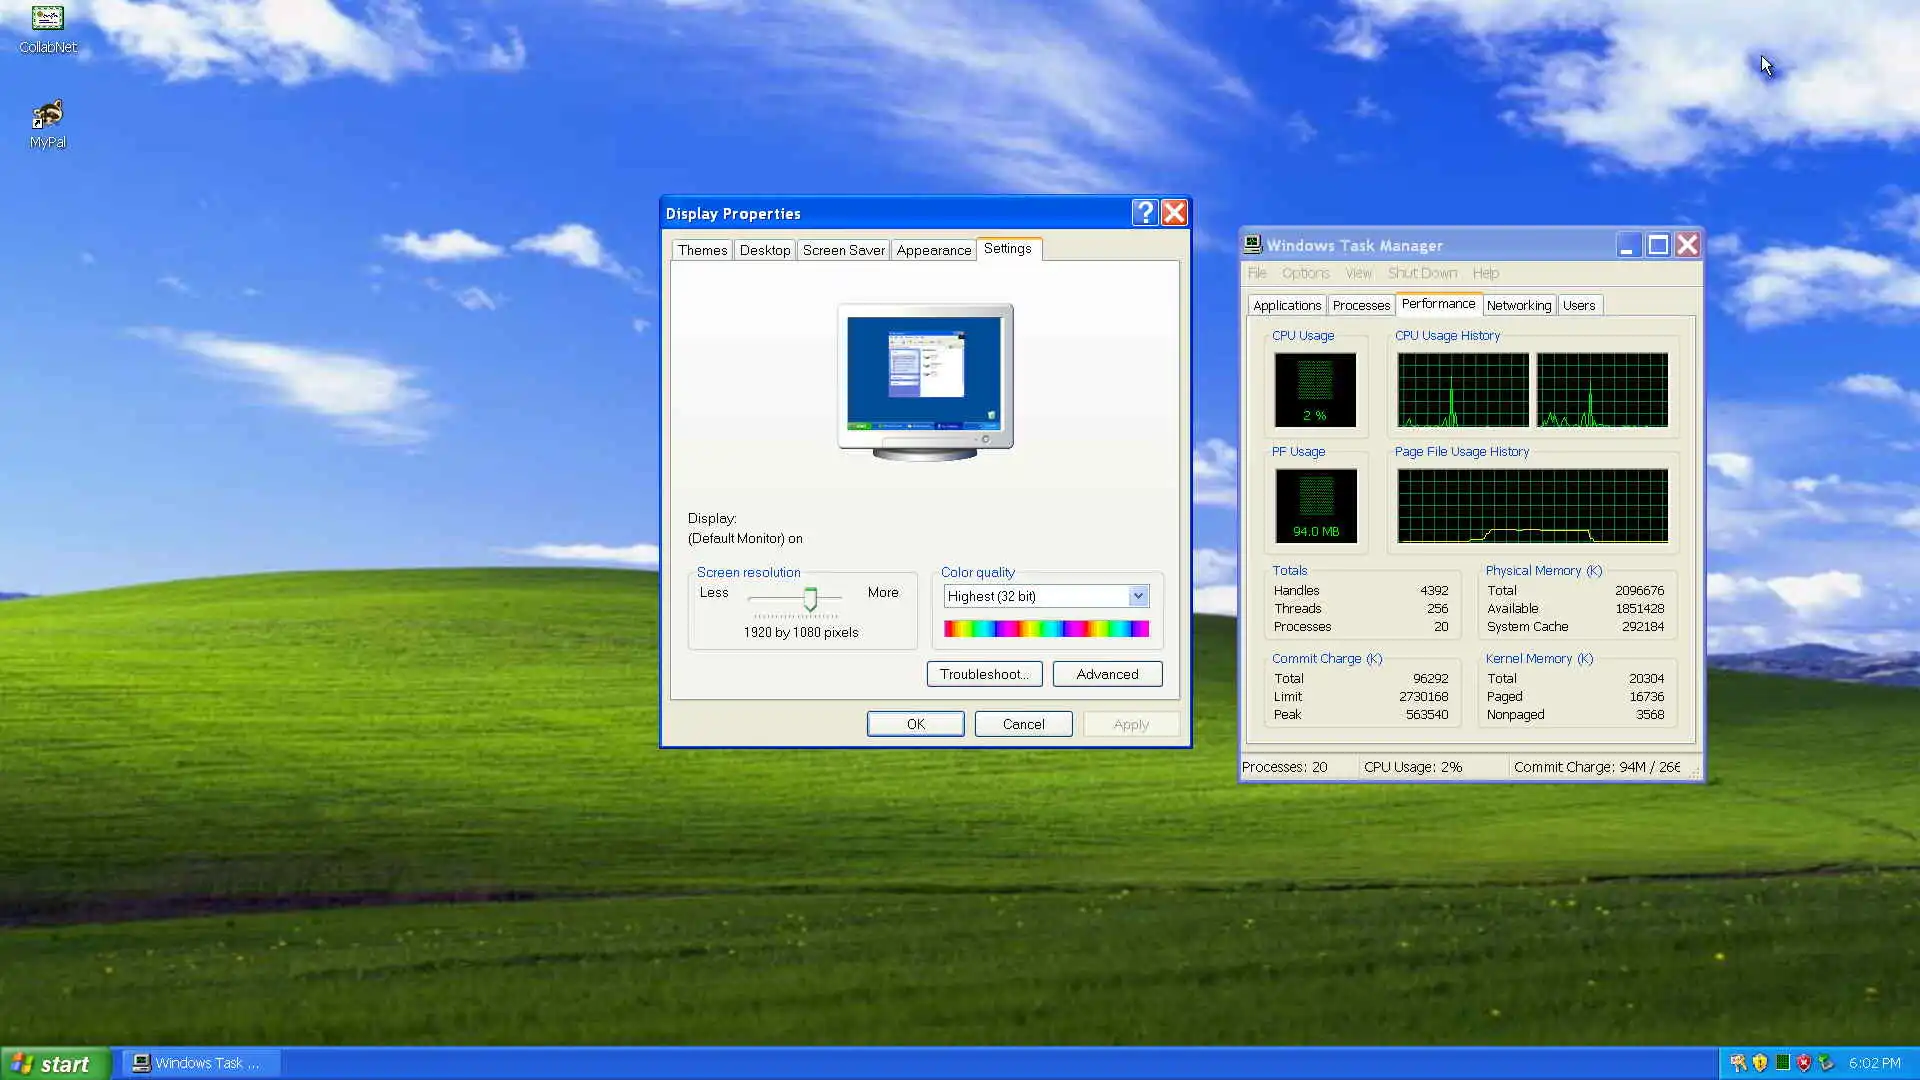Click the red security alert tray icon
This screenshot has height=1080, width=1920.
coord(1804,1063)
